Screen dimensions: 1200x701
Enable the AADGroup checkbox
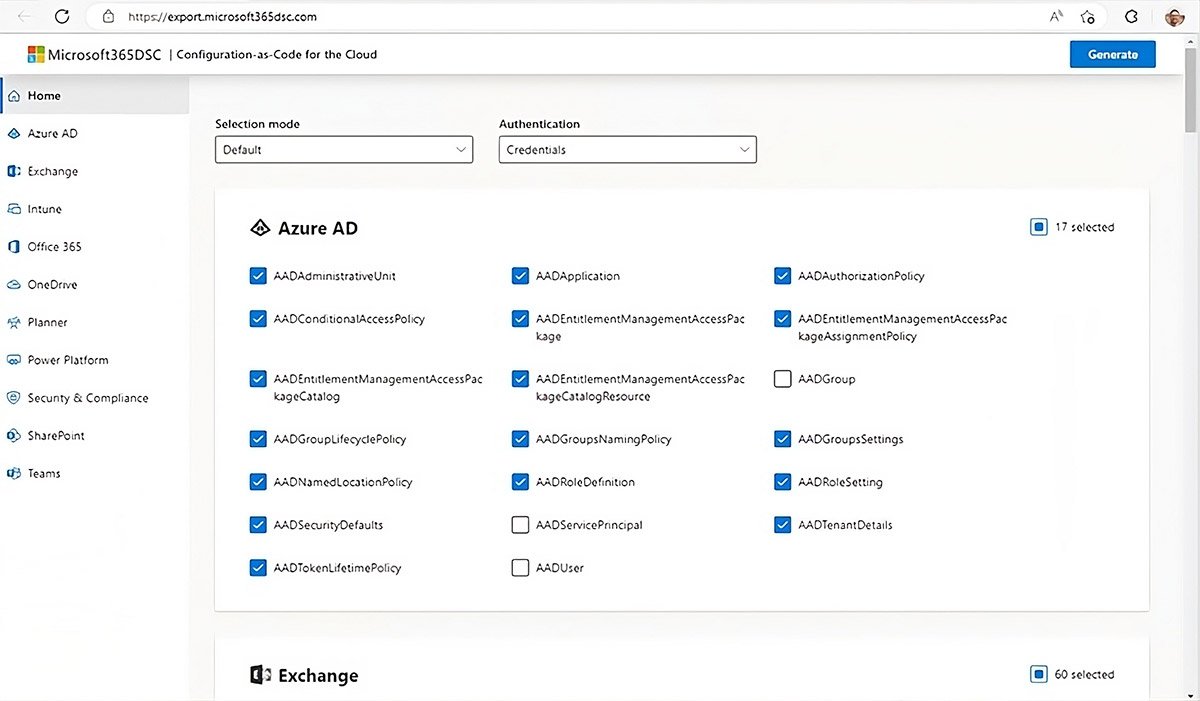[x=783, y=379]
